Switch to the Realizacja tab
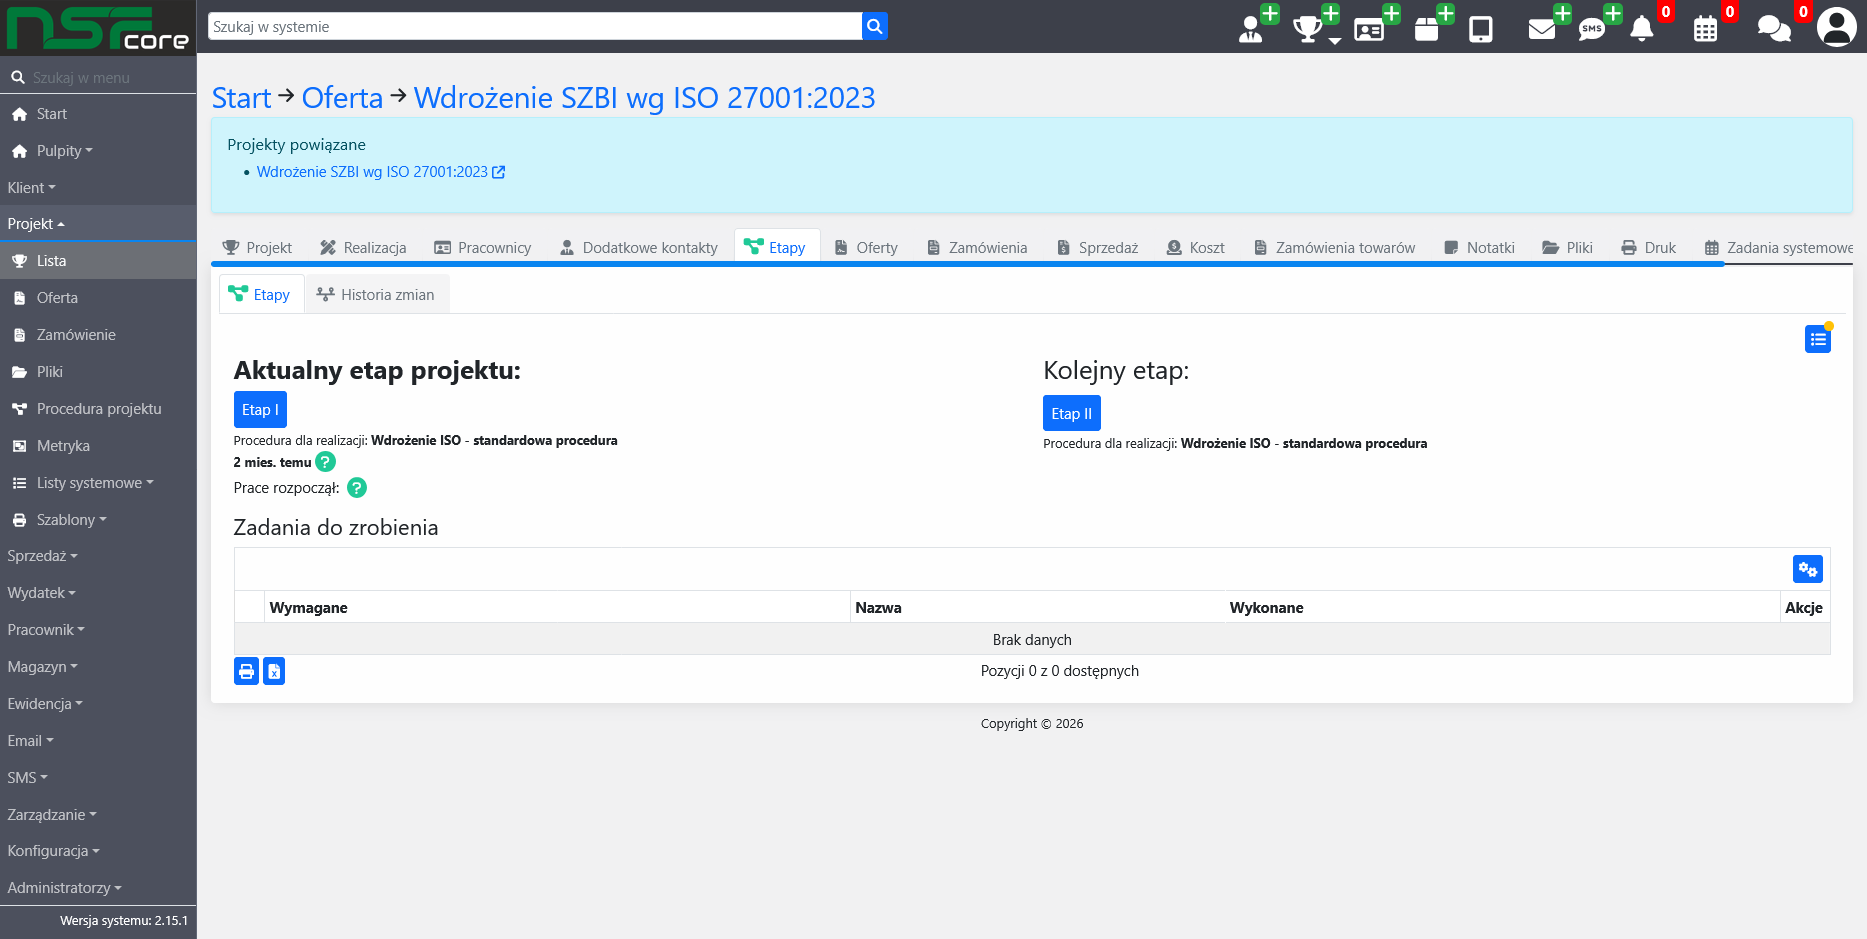Screen dimensions: 1867x939 tap(363, 248)
